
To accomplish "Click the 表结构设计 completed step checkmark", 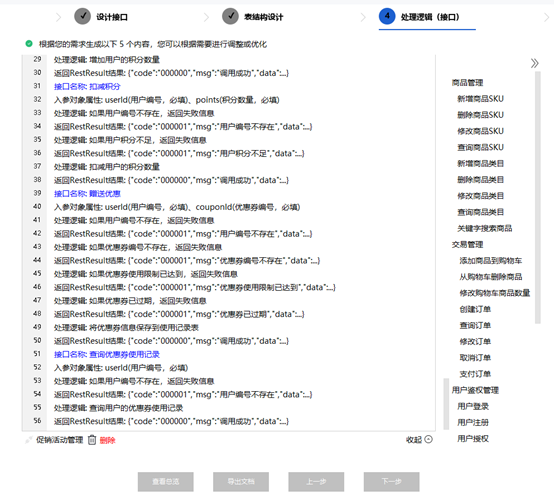I will (230, 16).
